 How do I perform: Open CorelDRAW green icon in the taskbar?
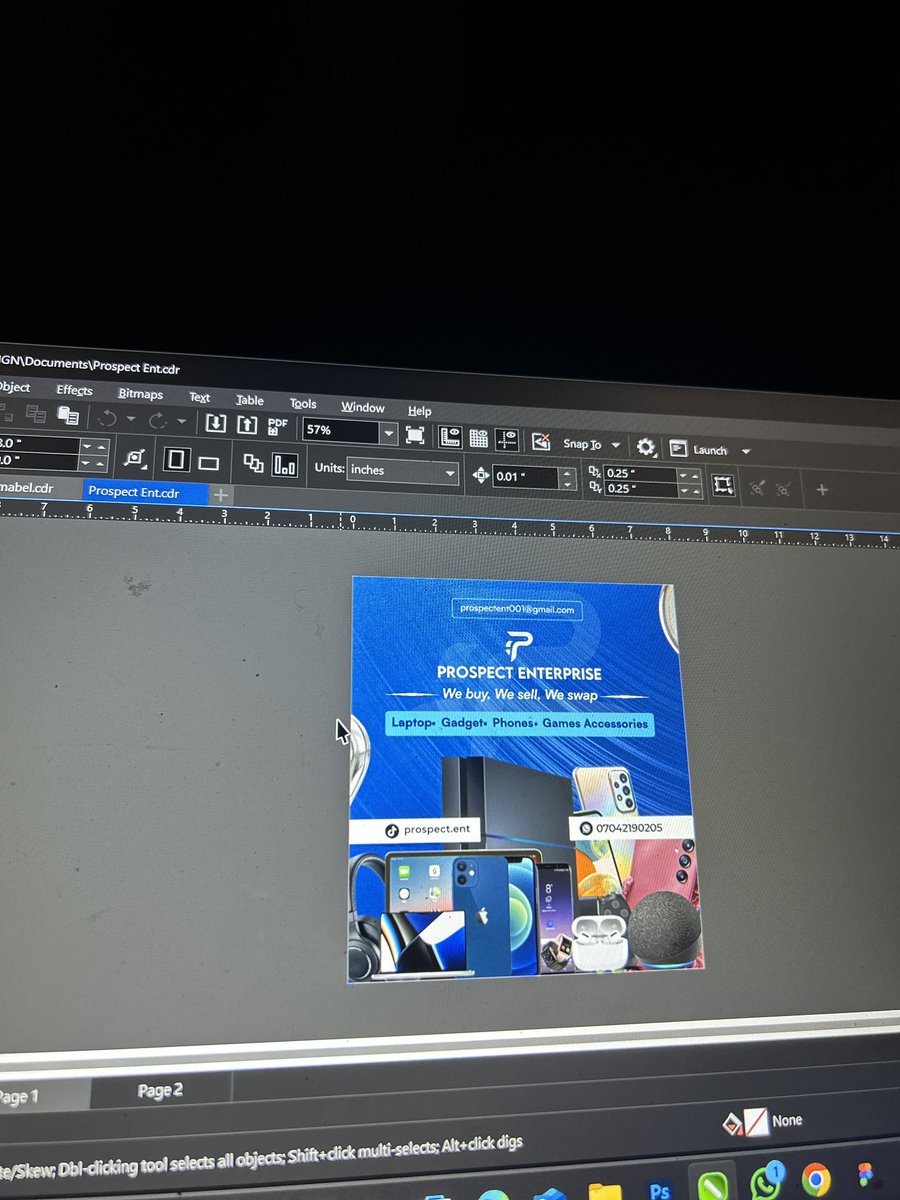pyautogui.click(x=713, y=1186)
